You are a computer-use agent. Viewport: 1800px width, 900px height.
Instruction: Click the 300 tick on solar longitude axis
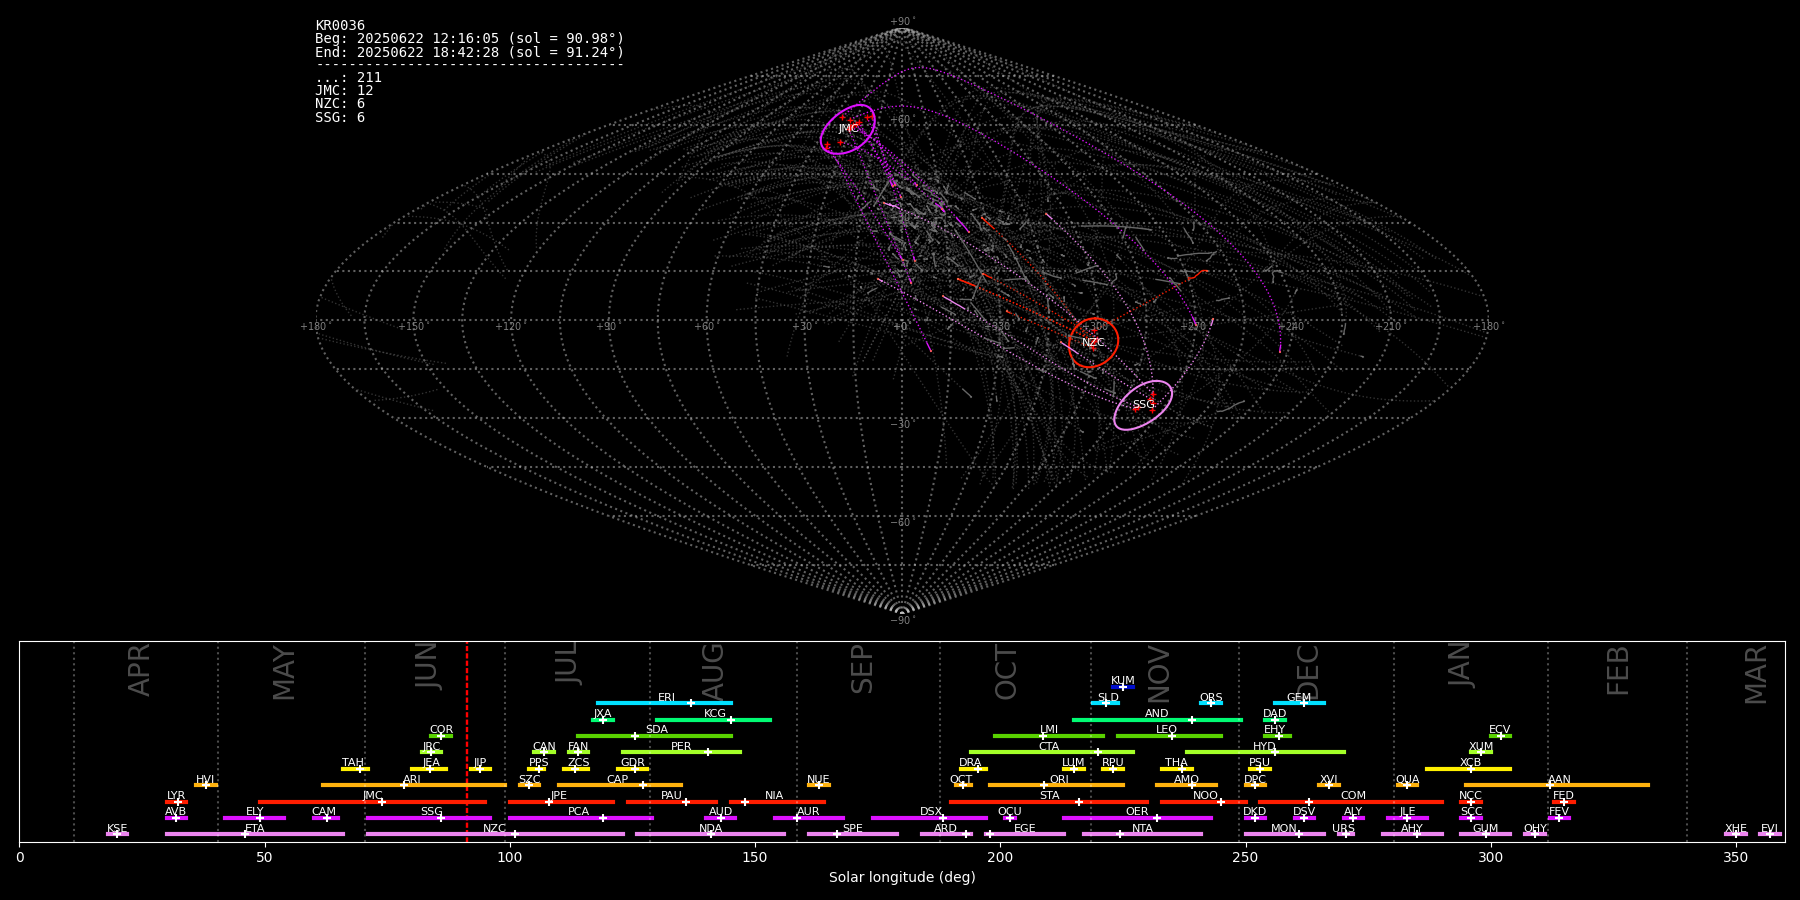coord(1490,857)
